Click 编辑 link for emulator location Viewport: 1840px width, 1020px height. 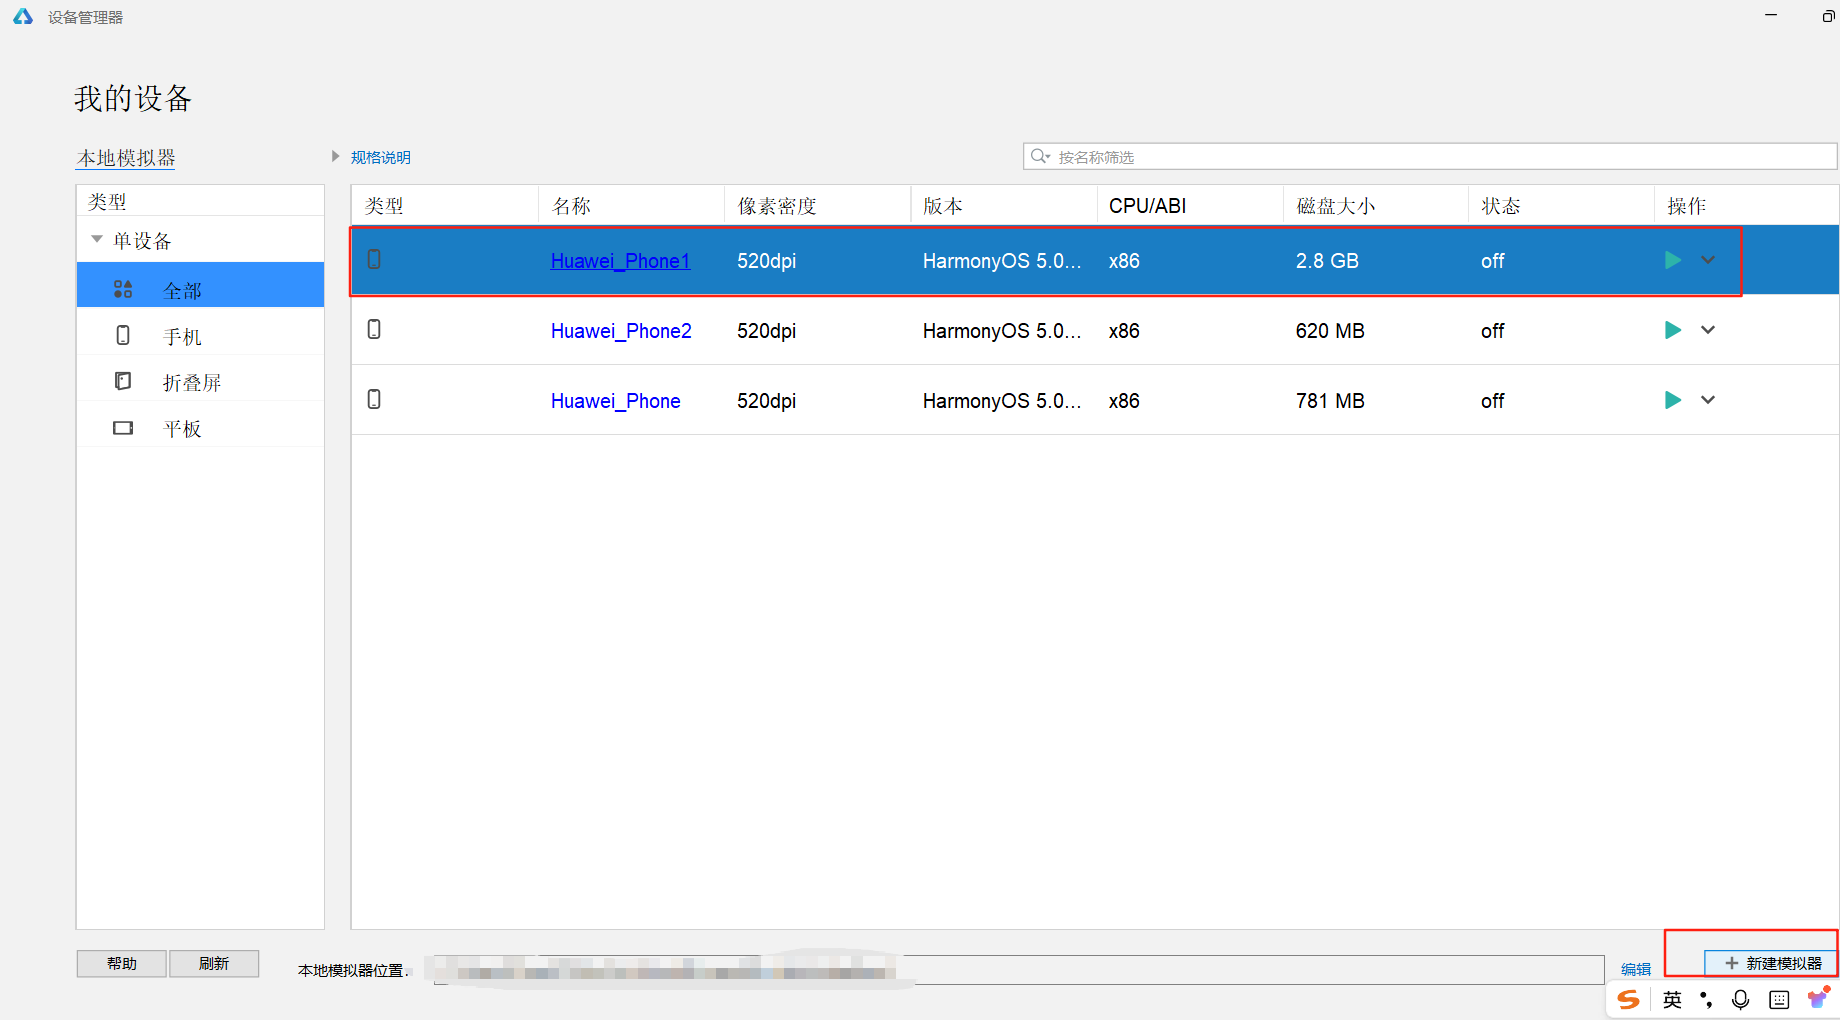coord(1636,969)
